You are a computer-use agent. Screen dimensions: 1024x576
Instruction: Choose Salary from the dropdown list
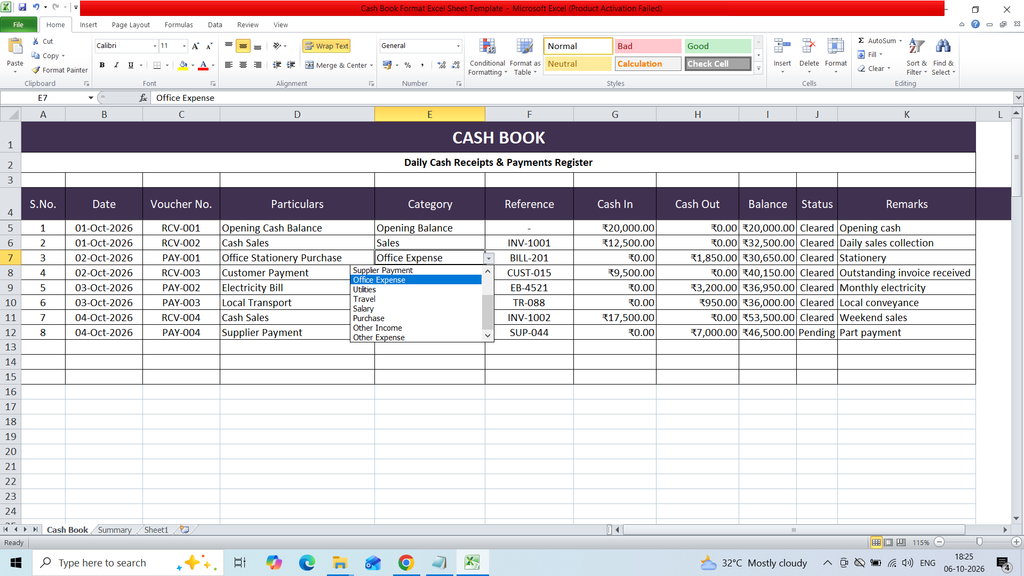[417, 309]
